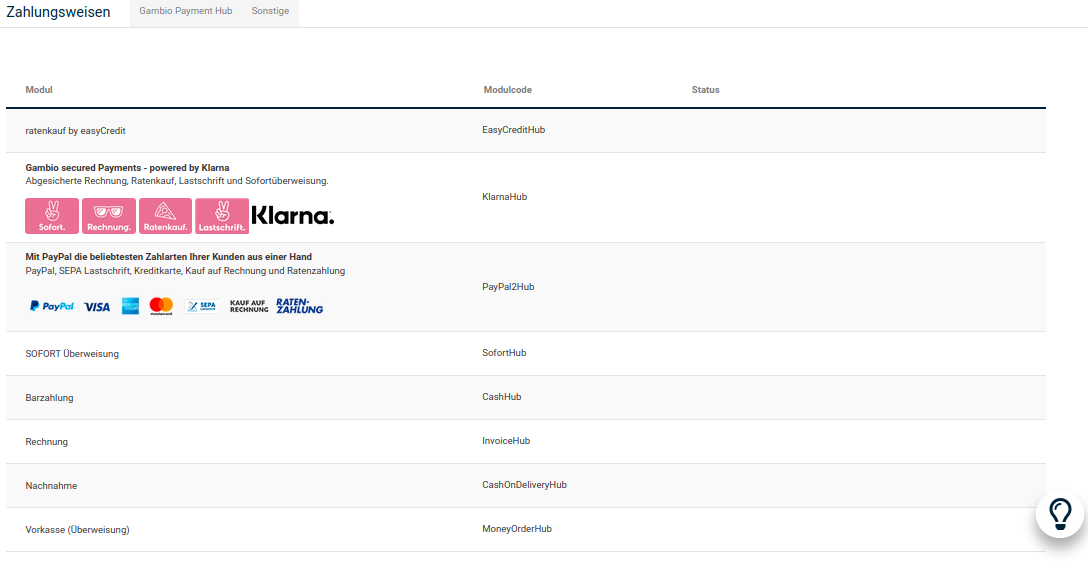Switch to the Sonstige tab
This screenshot has height=572, width=1088.
[270, 12]
